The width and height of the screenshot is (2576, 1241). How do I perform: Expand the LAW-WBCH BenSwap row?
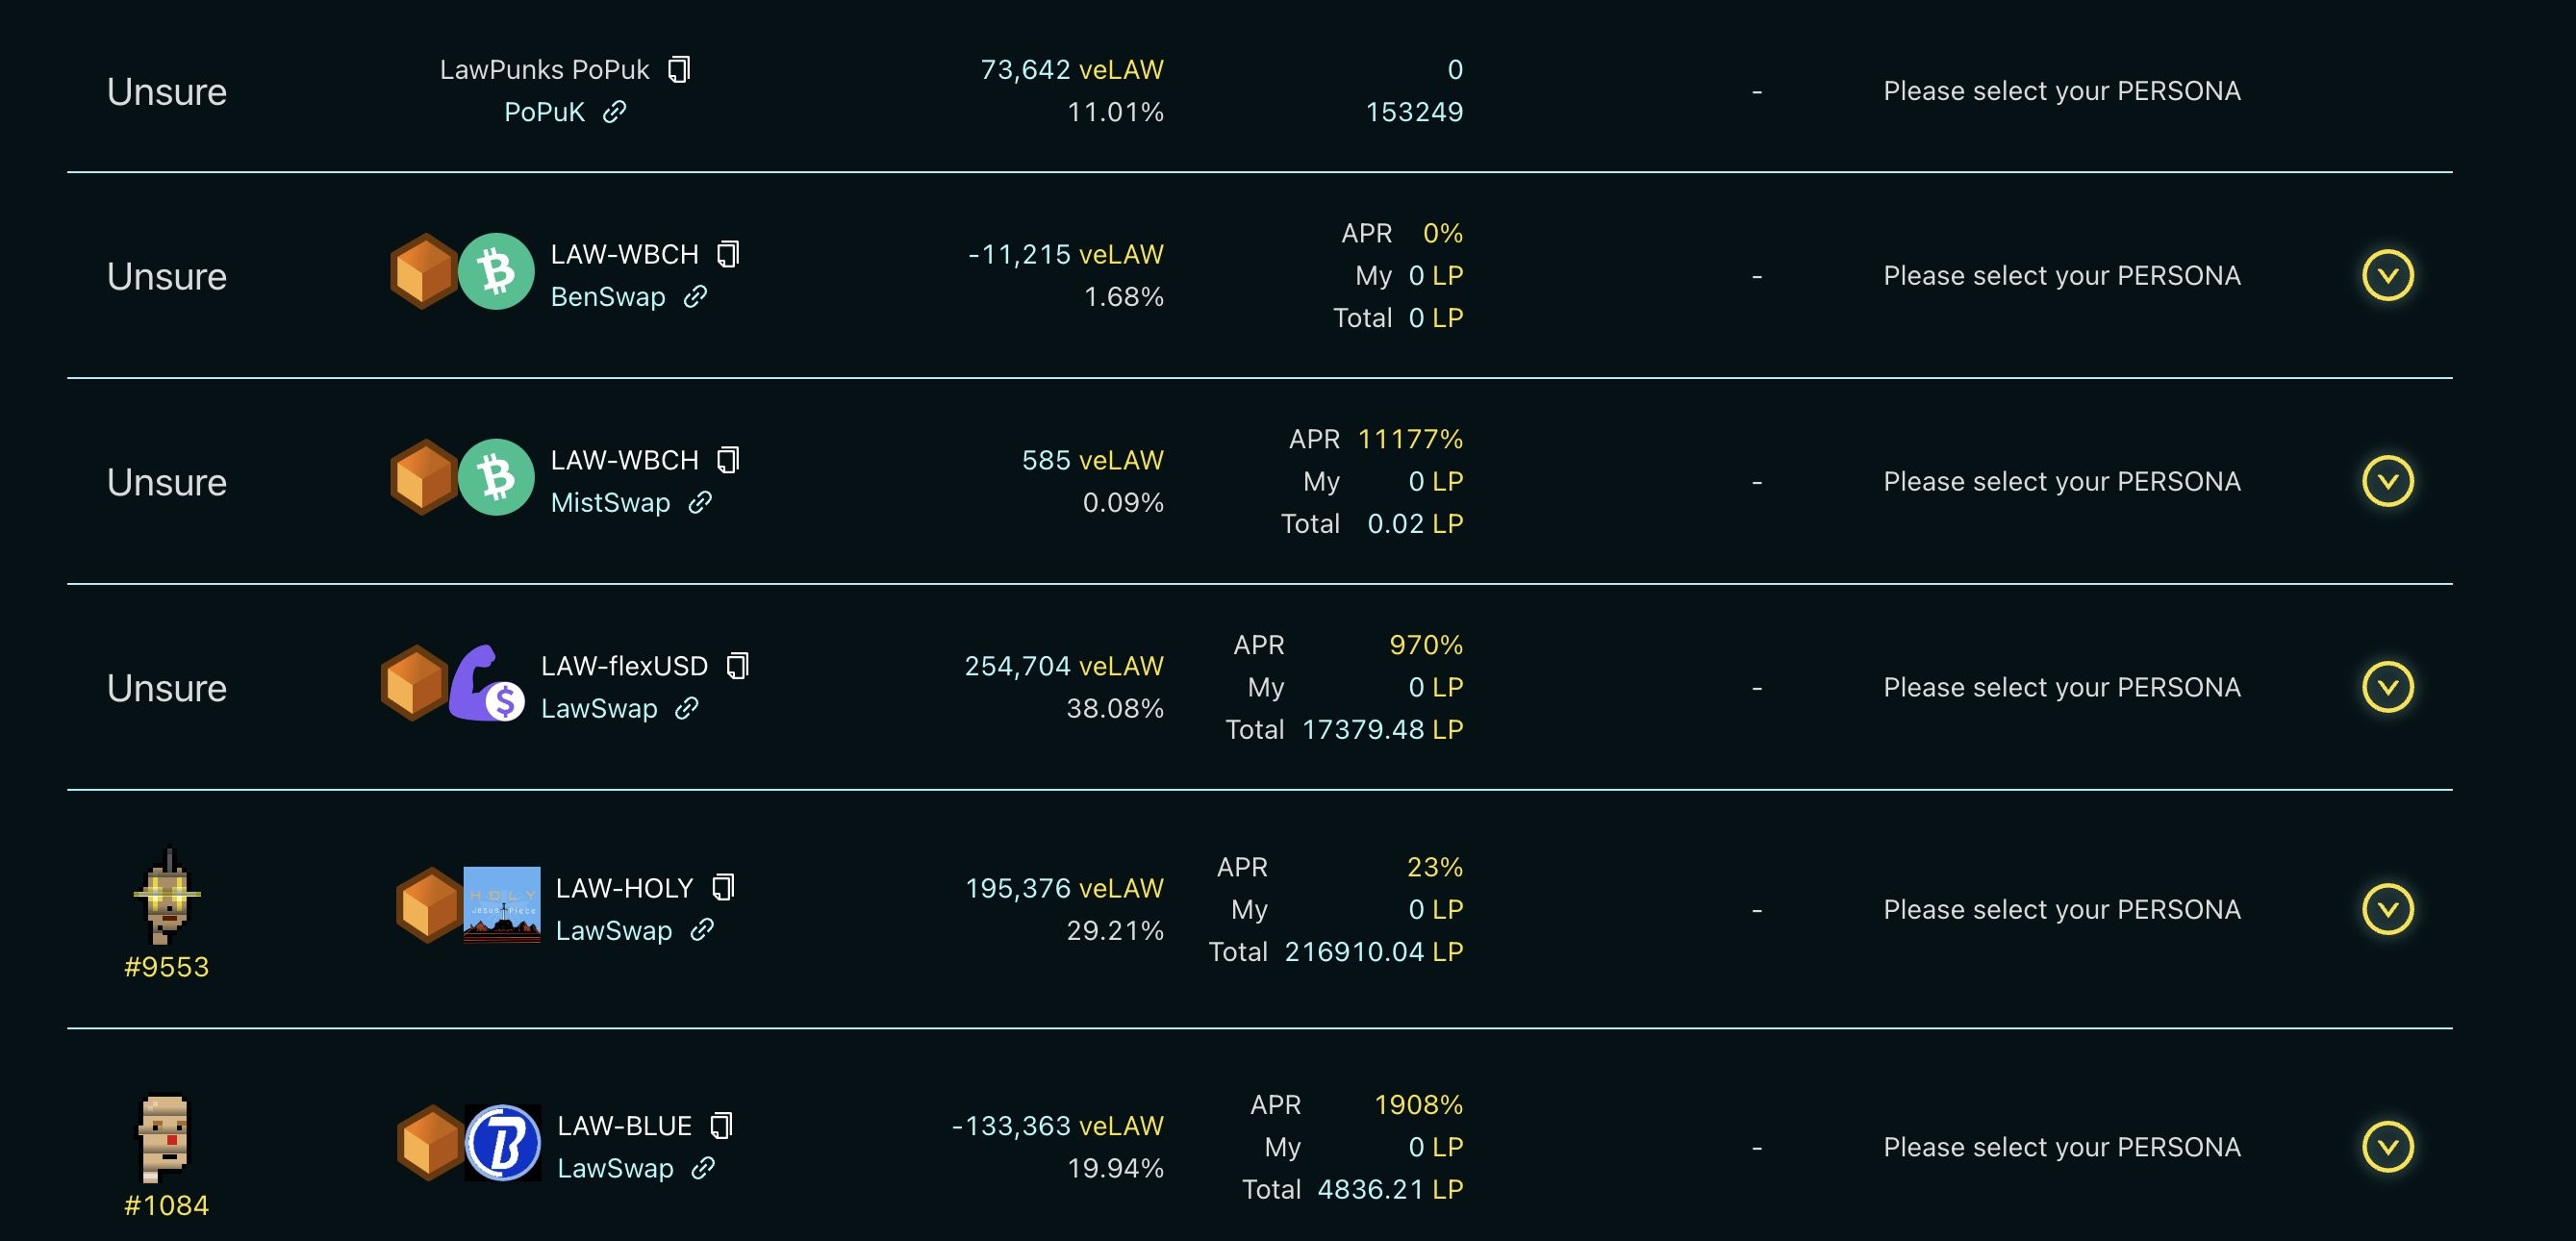pos(2387,275)
